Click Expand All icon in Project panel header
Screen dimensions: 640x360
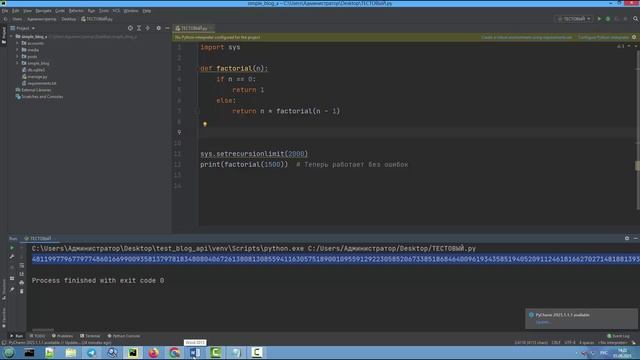coord(139,28)
